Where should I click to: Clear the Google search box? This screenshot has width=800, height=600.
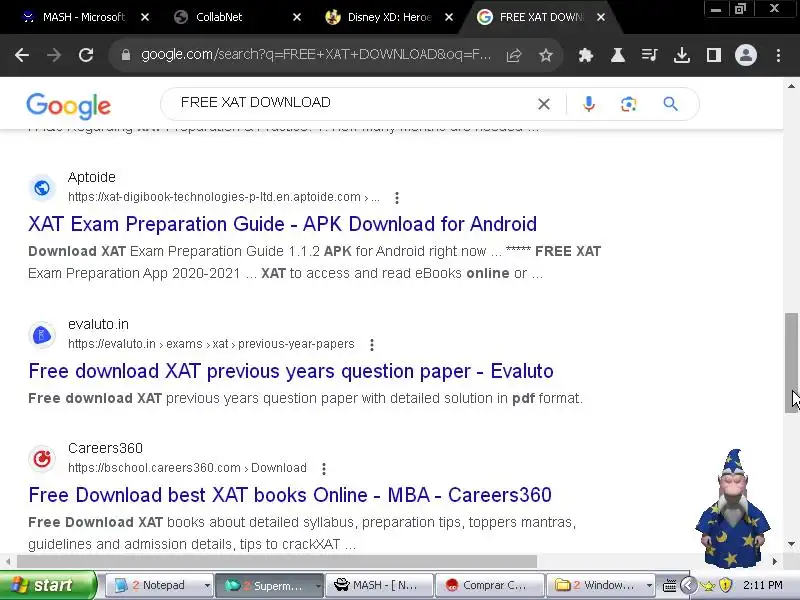544,104
